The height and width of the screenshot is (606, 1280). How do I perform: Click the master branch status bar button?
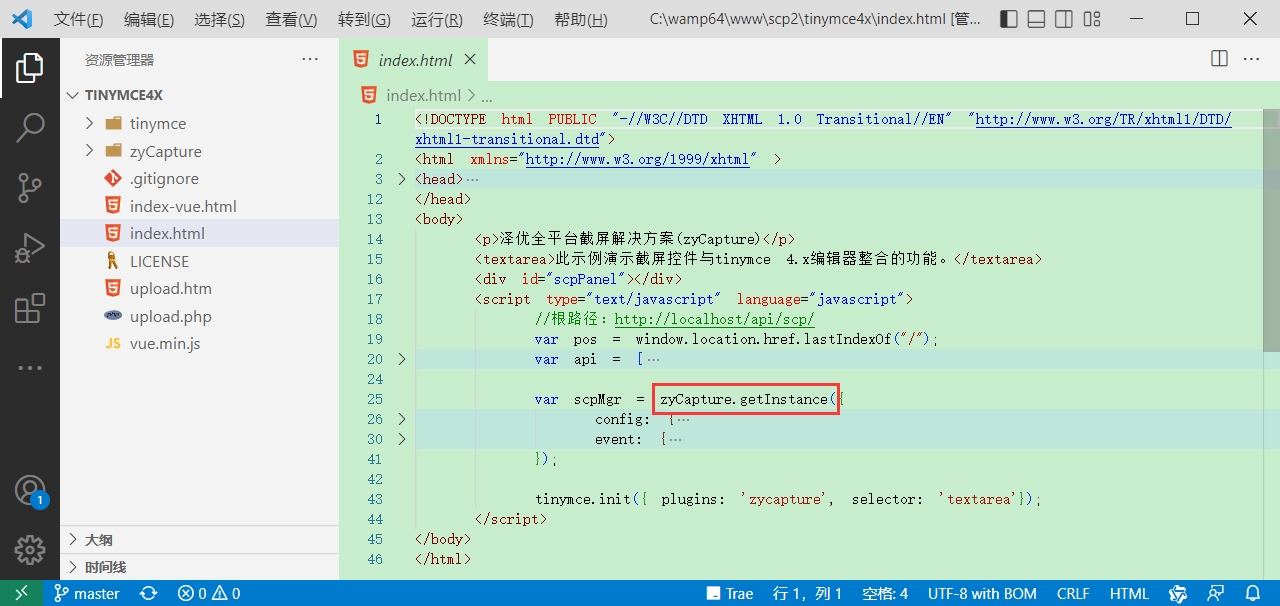click(x=87, y=593)
